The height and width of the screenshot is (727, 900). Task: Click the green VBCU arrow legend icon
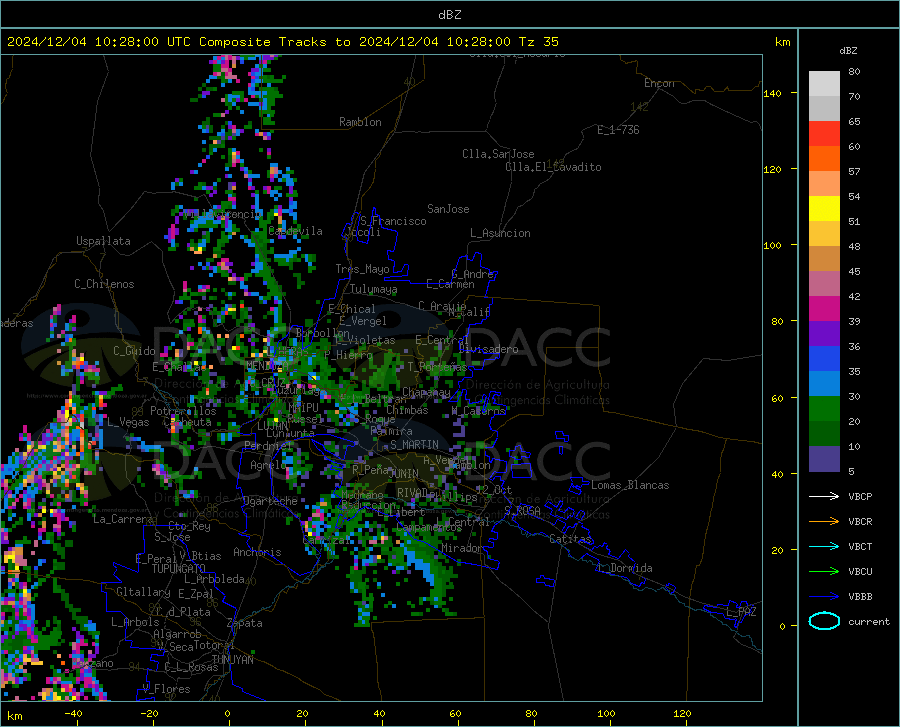click(824, 572)
